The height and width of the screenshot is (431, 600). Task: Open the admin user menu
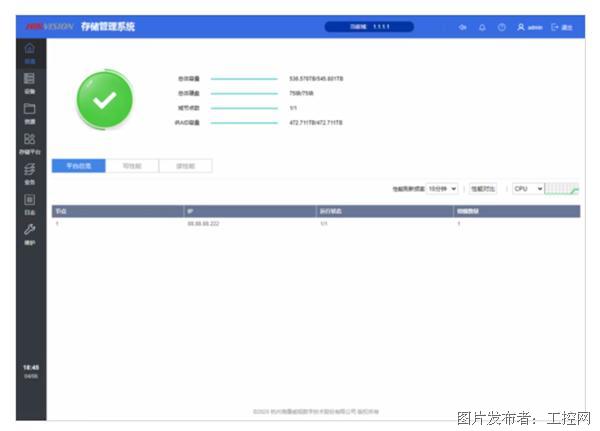[x=529, y=27]
